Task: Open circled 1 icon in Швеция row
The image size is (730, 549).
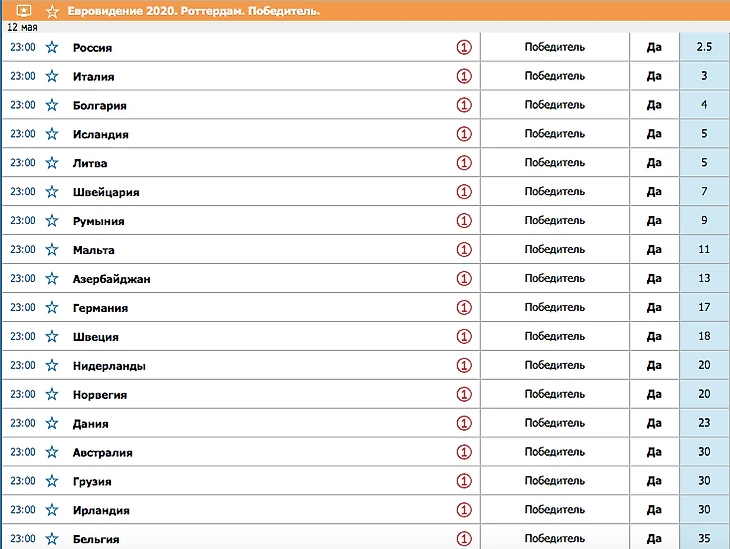Action: pos(464,336)
